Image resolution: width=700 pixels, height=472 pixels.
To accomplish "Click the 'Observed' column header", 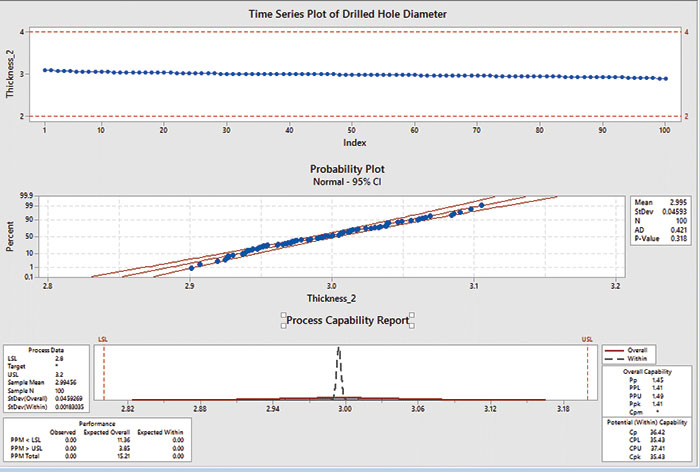I will click(x=63, y=432).
